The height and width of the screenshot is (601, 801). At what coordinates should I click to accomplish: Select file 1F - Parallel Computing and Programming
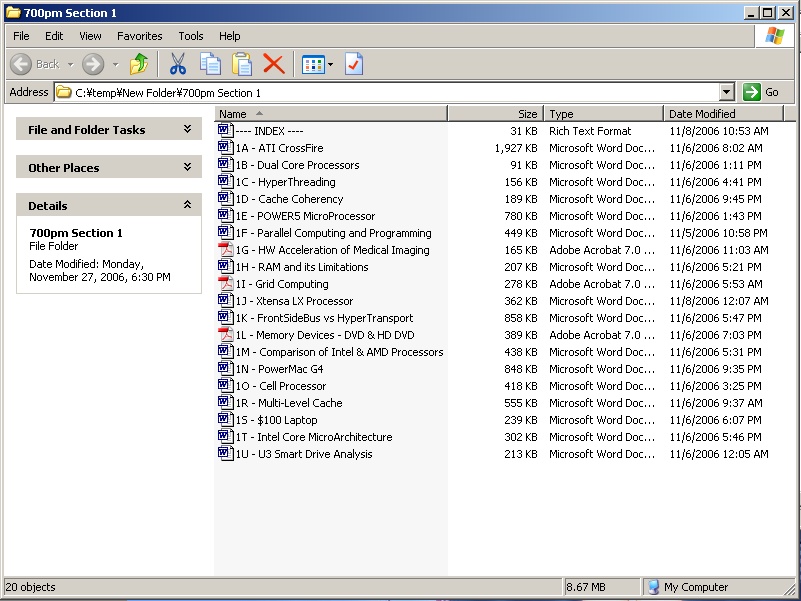point(333,233)
